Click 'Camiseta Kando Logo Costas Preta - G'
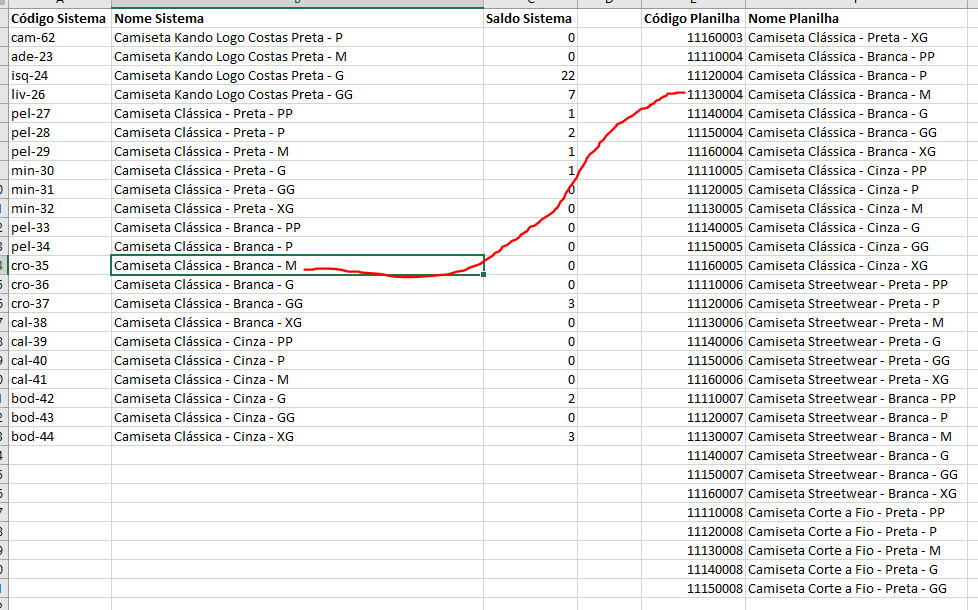The width and height of the screenshot is (978, 610). coord(229,75)
